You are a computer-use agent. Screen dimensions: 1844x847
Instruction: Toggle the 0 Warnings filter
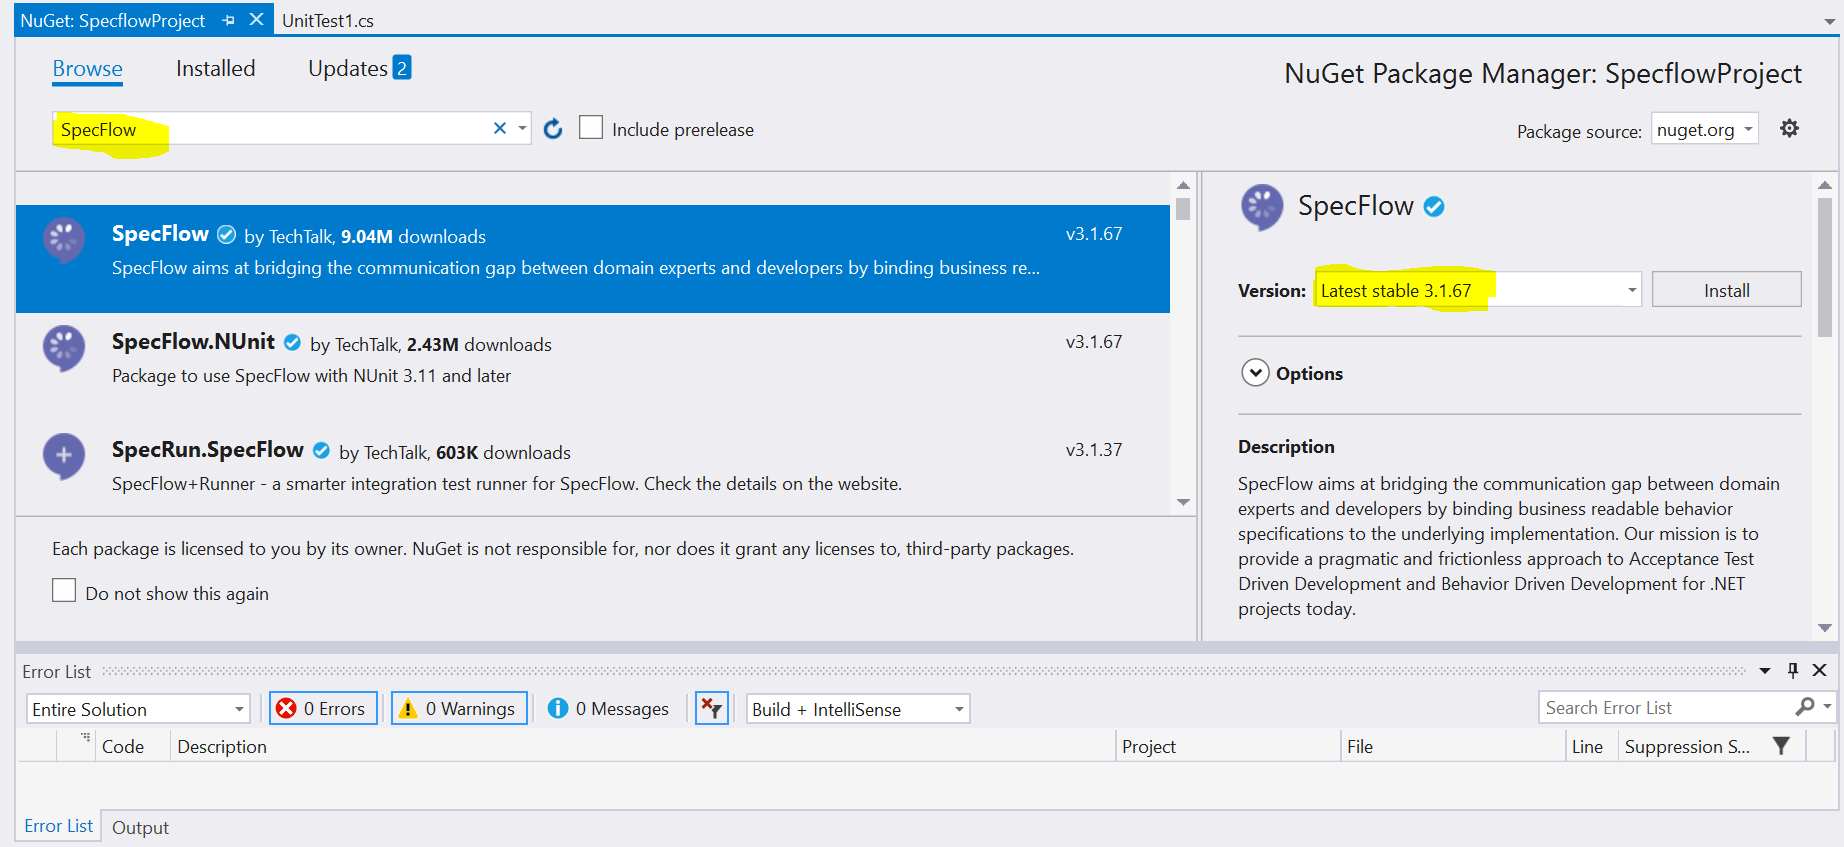point(459,709)
